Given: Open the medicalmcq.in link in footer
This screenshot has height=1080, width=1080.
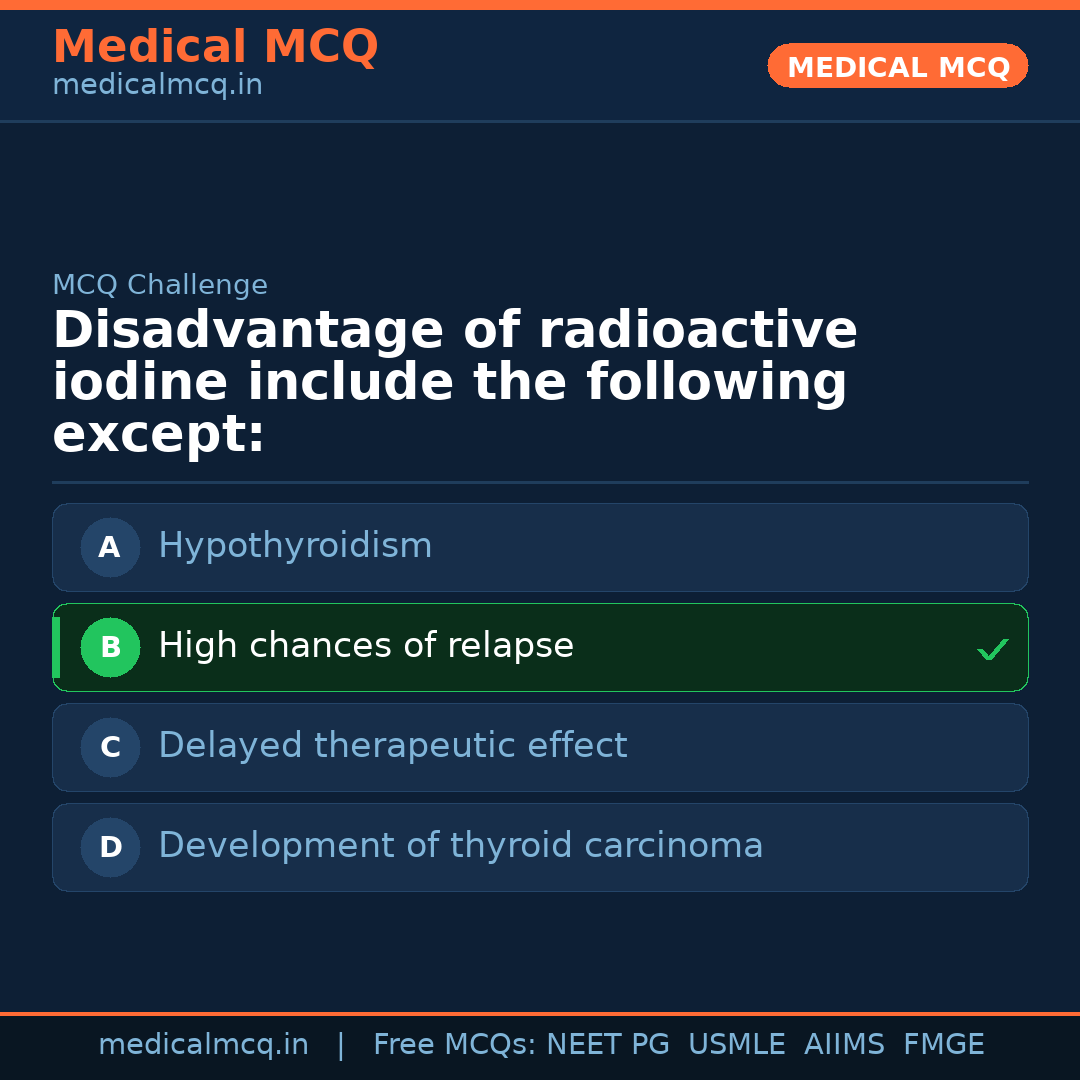Looking at the screenshot, I should 203,1045.
